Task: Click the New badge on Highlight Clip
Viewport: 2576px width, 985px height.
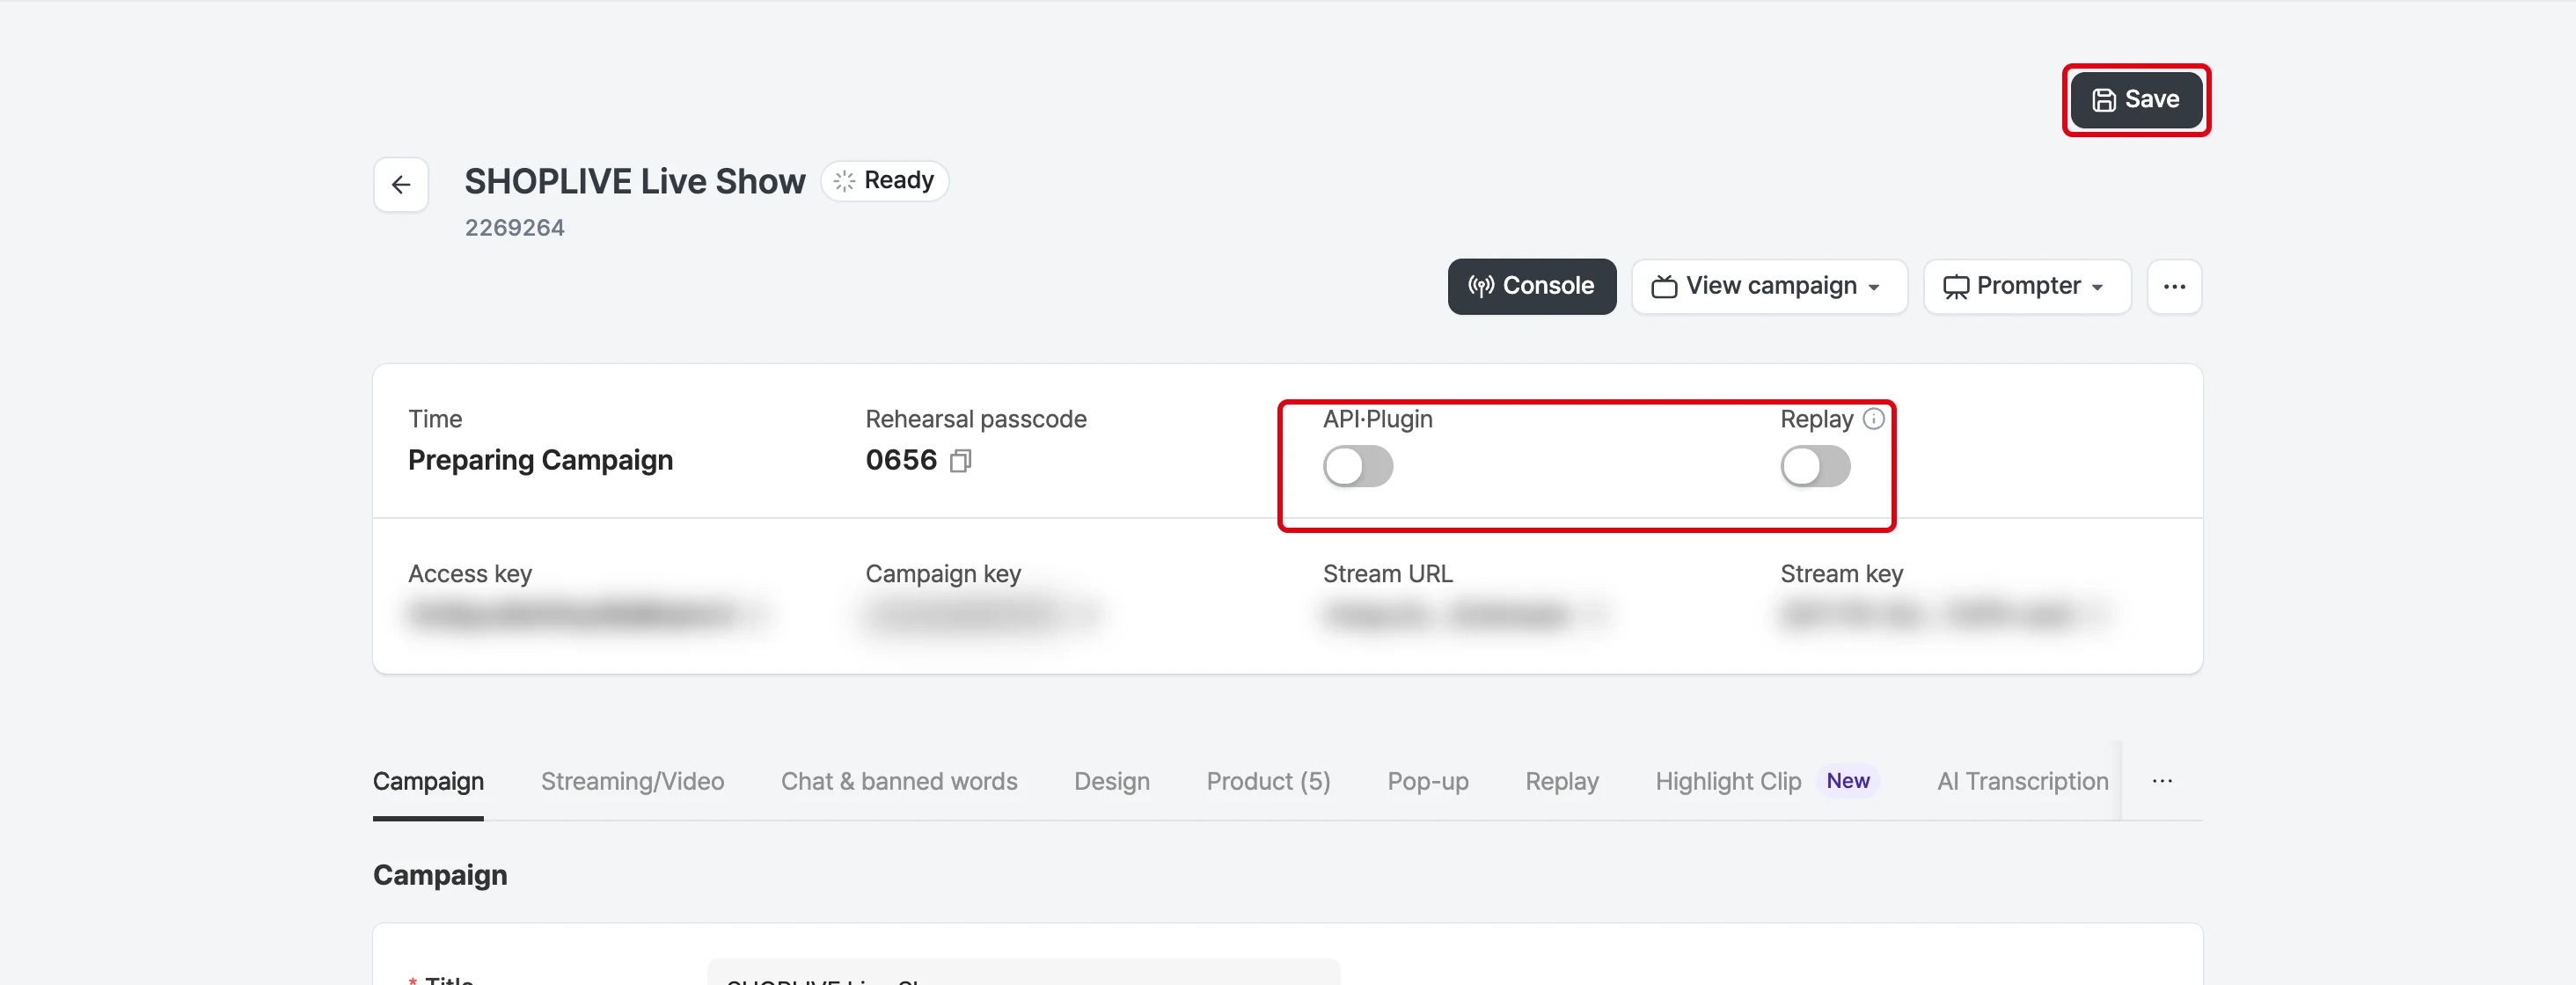Action: pyautogui.click(x=1847, y=781)
